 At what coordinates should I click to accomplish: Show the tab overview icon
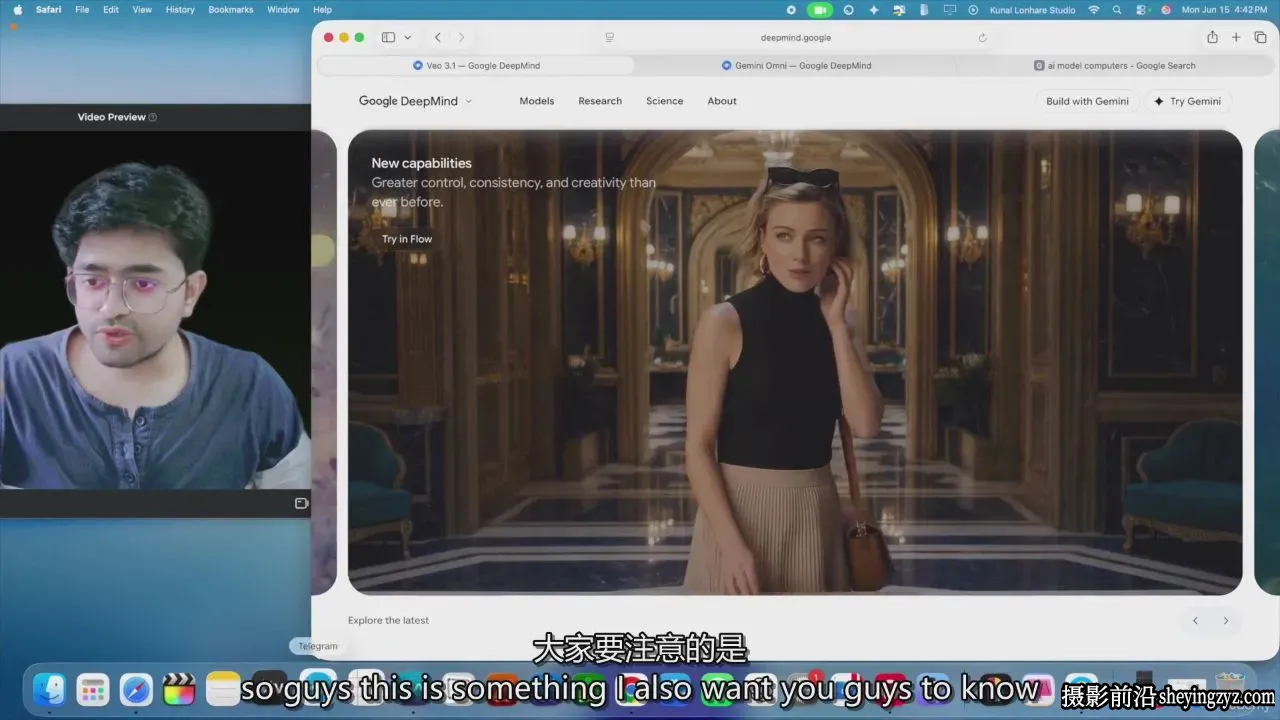(x=1260, y=38)
